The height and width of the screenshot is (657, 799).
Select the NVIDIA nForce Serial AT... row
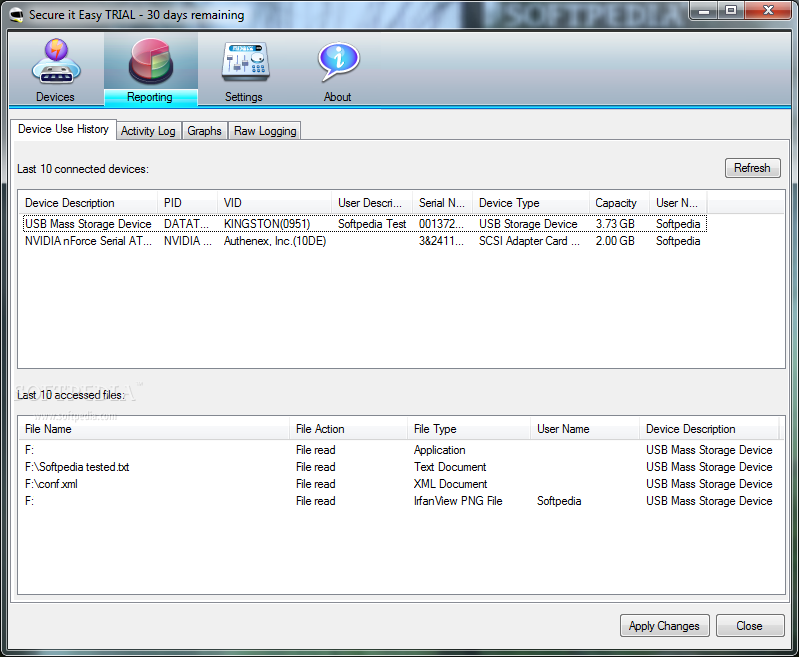[364, 241]
